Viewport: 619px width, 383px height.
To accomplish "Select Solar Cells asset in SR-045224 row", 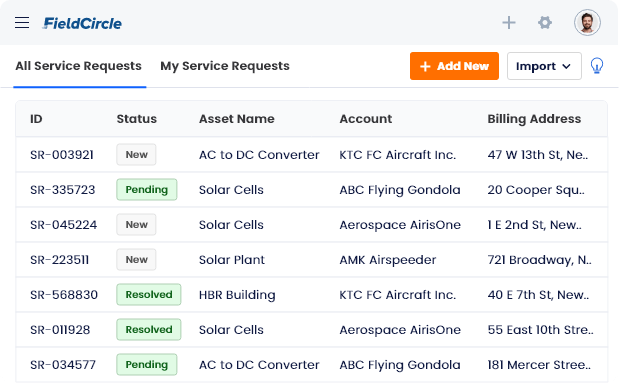I will tap(231, 225).
